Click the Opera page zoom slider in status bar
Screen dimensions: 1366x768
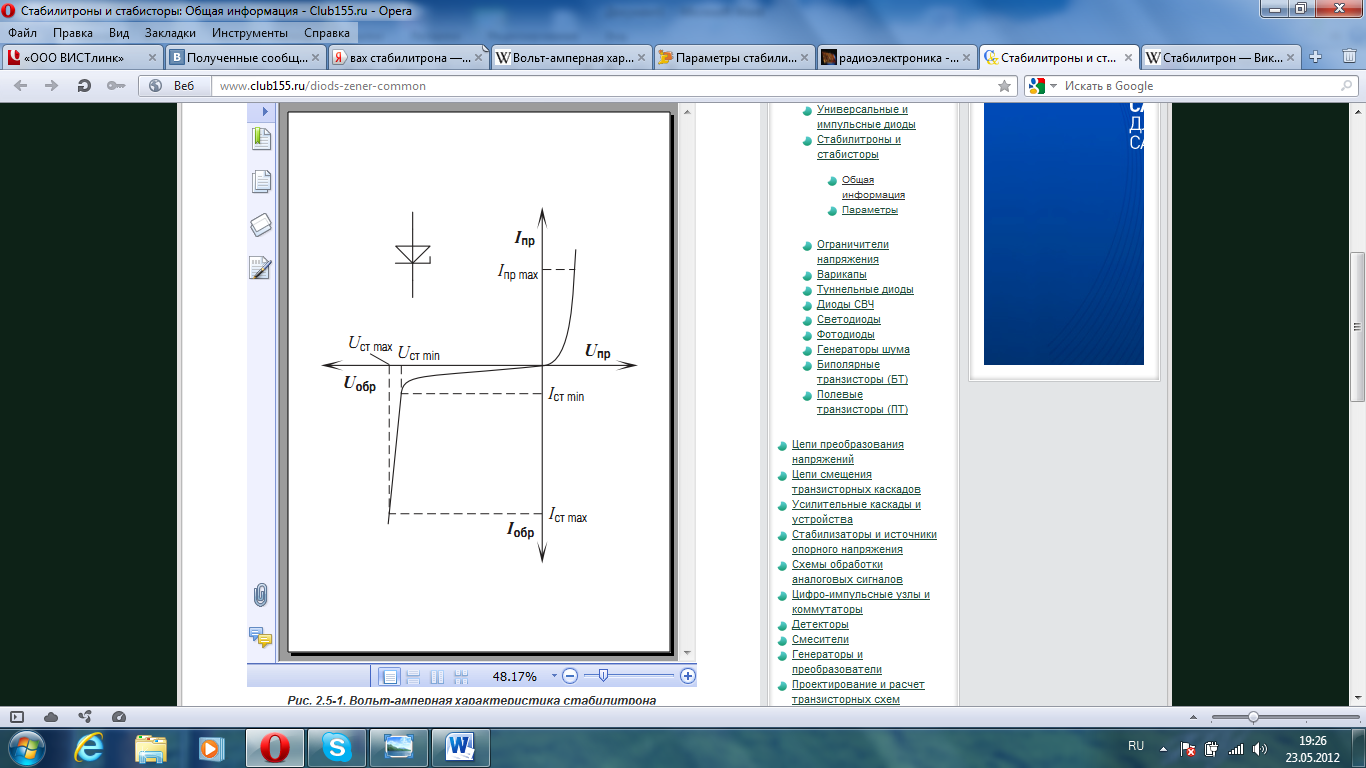1253,717
